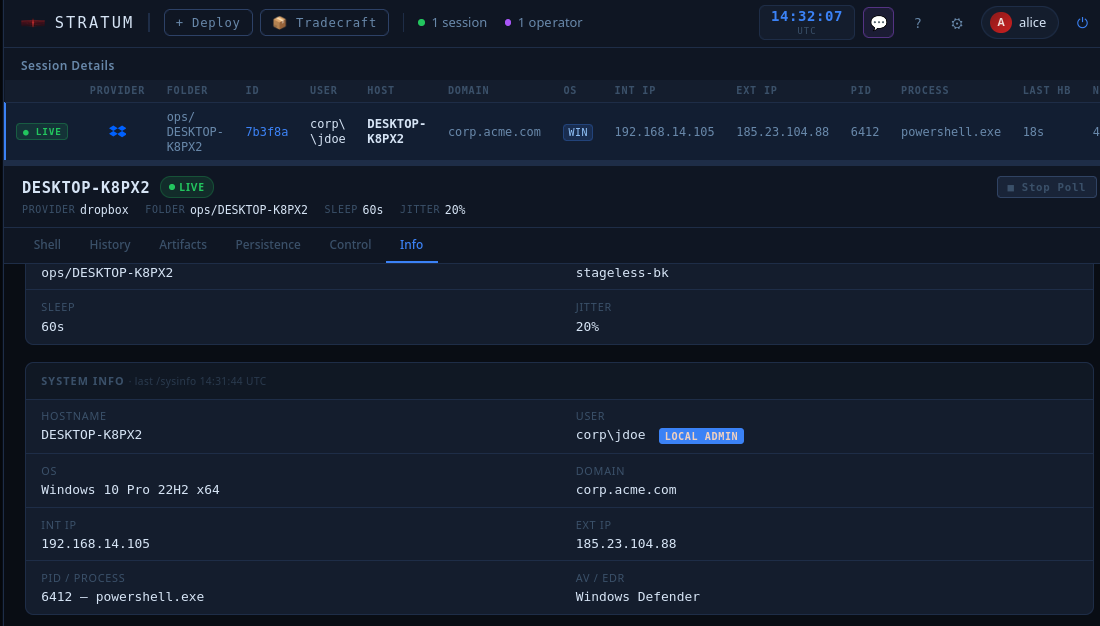Click the power logout icon

[x=1082, y=22]
